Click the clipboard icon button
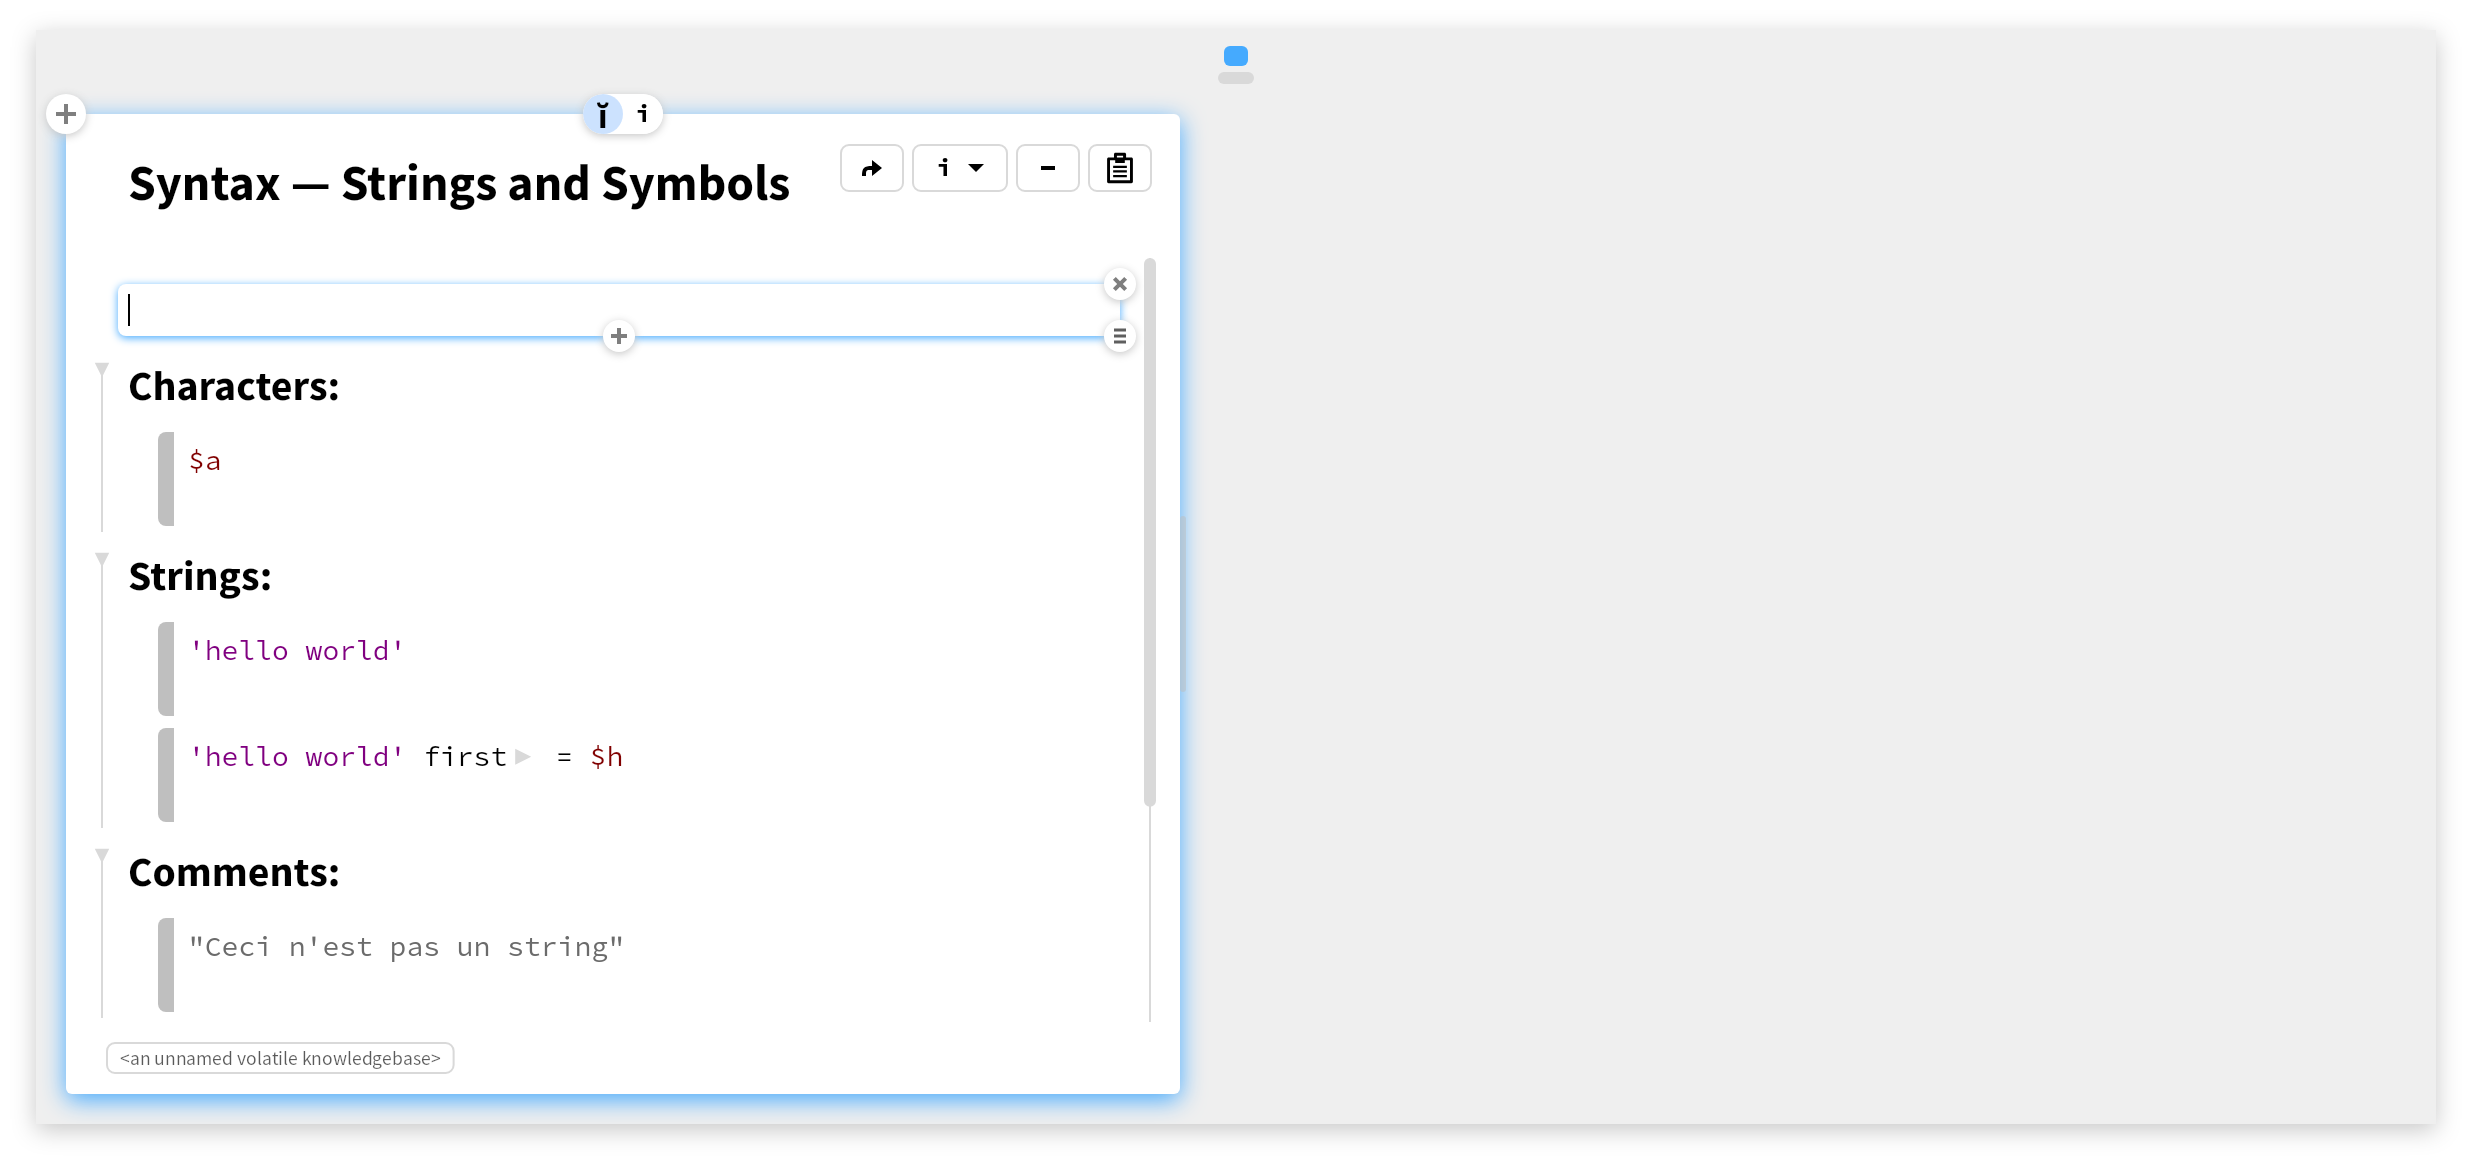Viewport: 2472px width, 1166px height. click(x=1119, y=168)
